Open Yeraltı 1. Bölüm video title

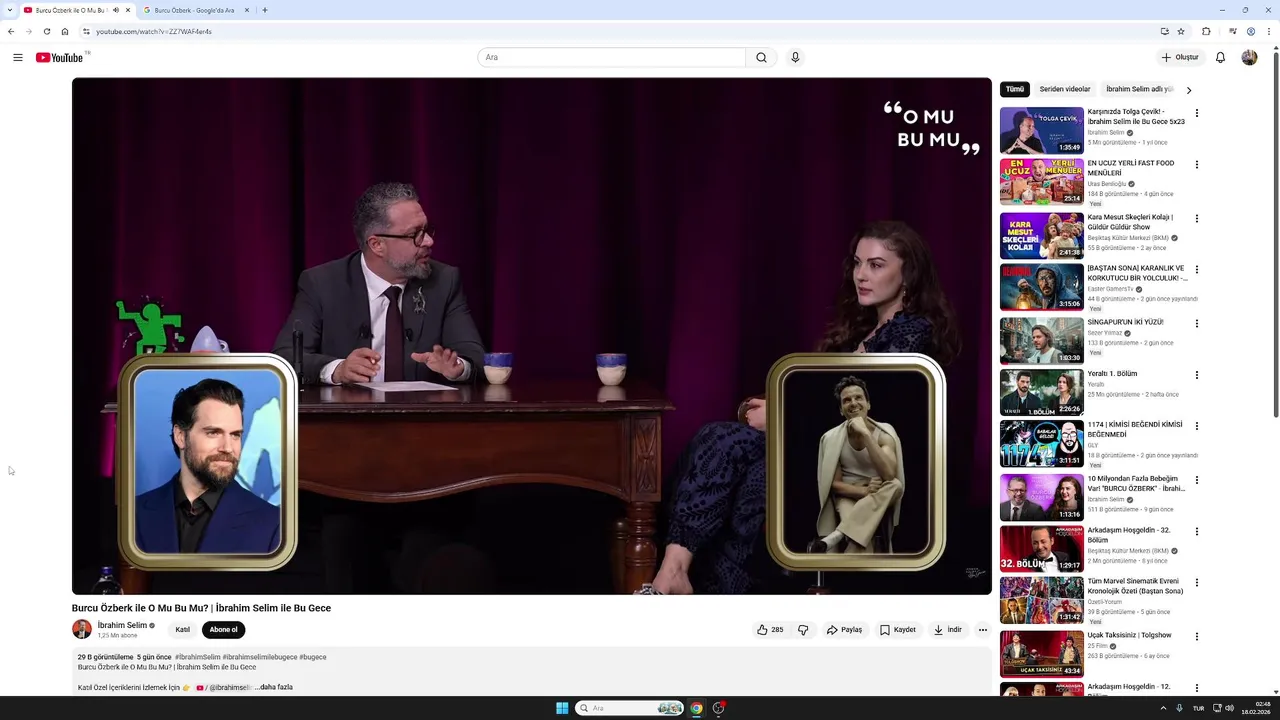tap(1112, 373)
